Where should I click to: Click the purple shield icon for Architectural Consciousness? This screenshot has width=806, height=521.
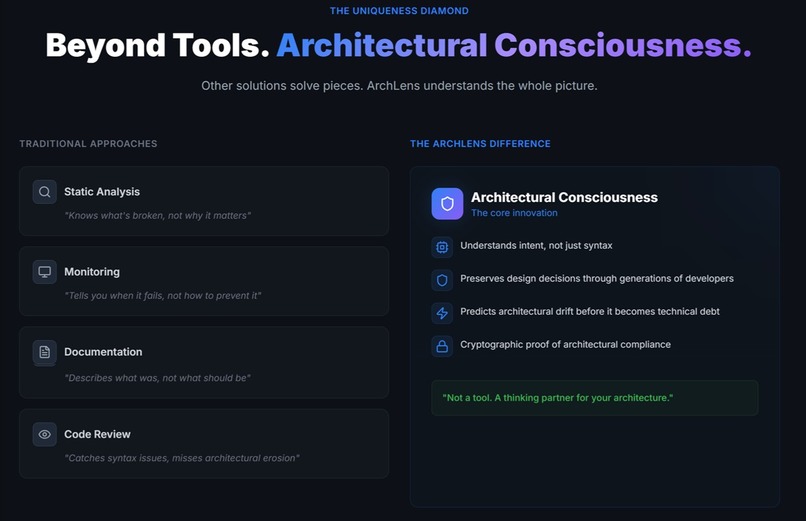447,203
